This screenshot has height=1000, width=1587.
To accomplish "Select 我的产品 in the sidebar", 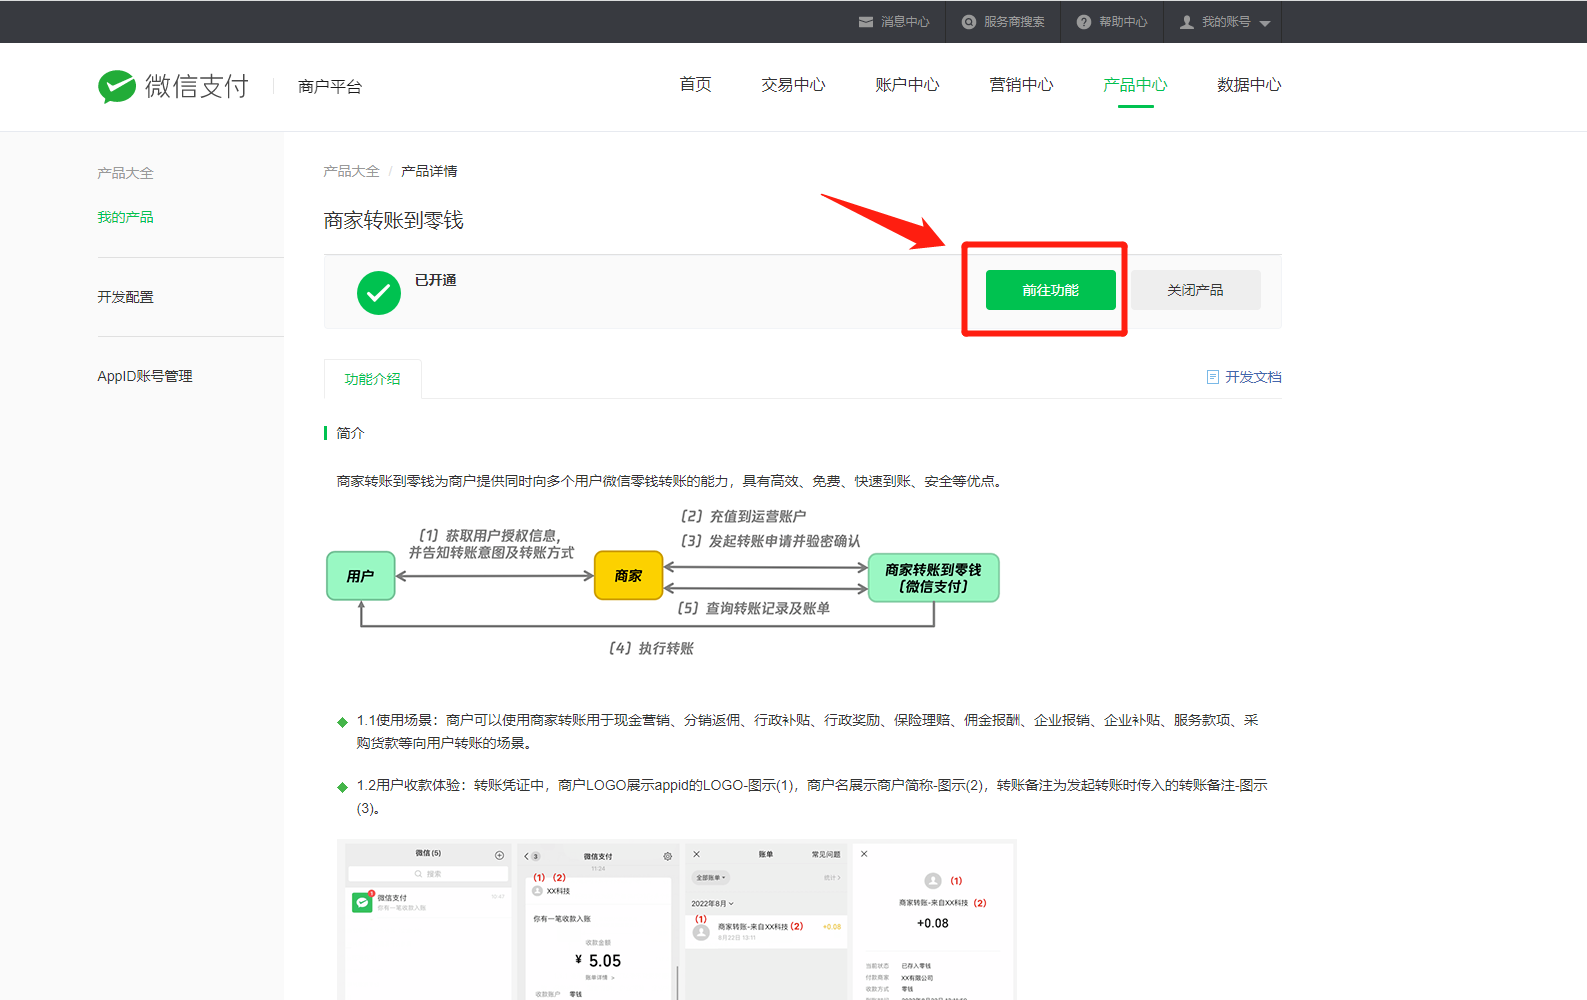I will coord(125,217).
